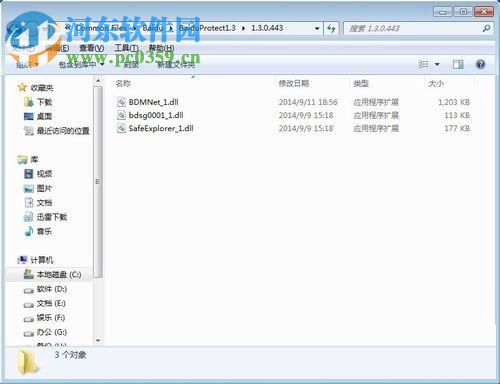Select 本地磁盘 (C:) label in navigation tree
The width and height of the screenshot is (500, 384).
pyautogui.click(x=59, y=275)
